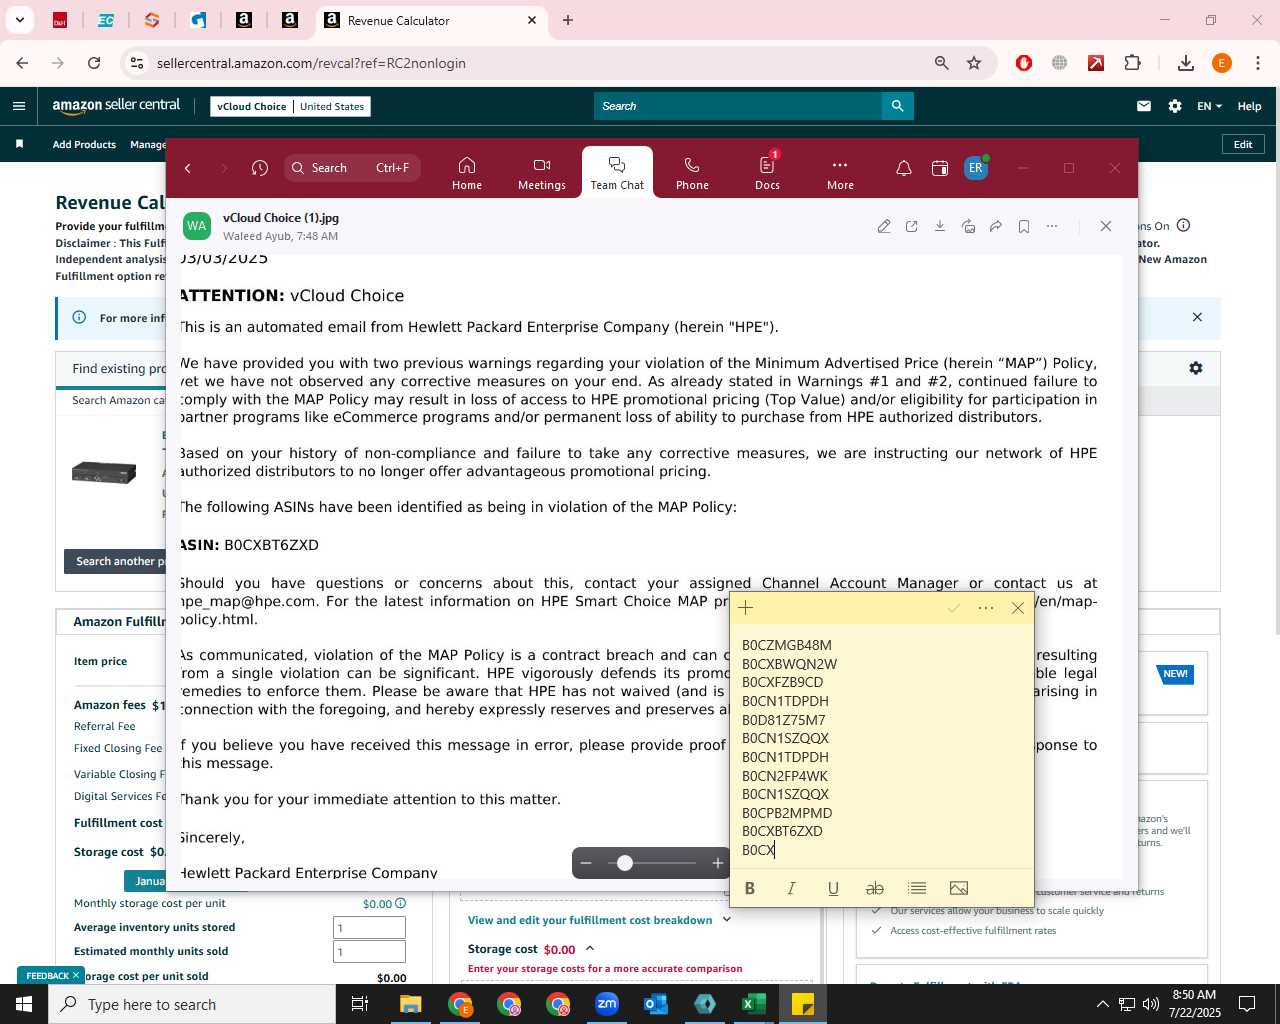The image size is (1280, 1024).
Task: Zoom in image with plus button
Action: point(717,863)
